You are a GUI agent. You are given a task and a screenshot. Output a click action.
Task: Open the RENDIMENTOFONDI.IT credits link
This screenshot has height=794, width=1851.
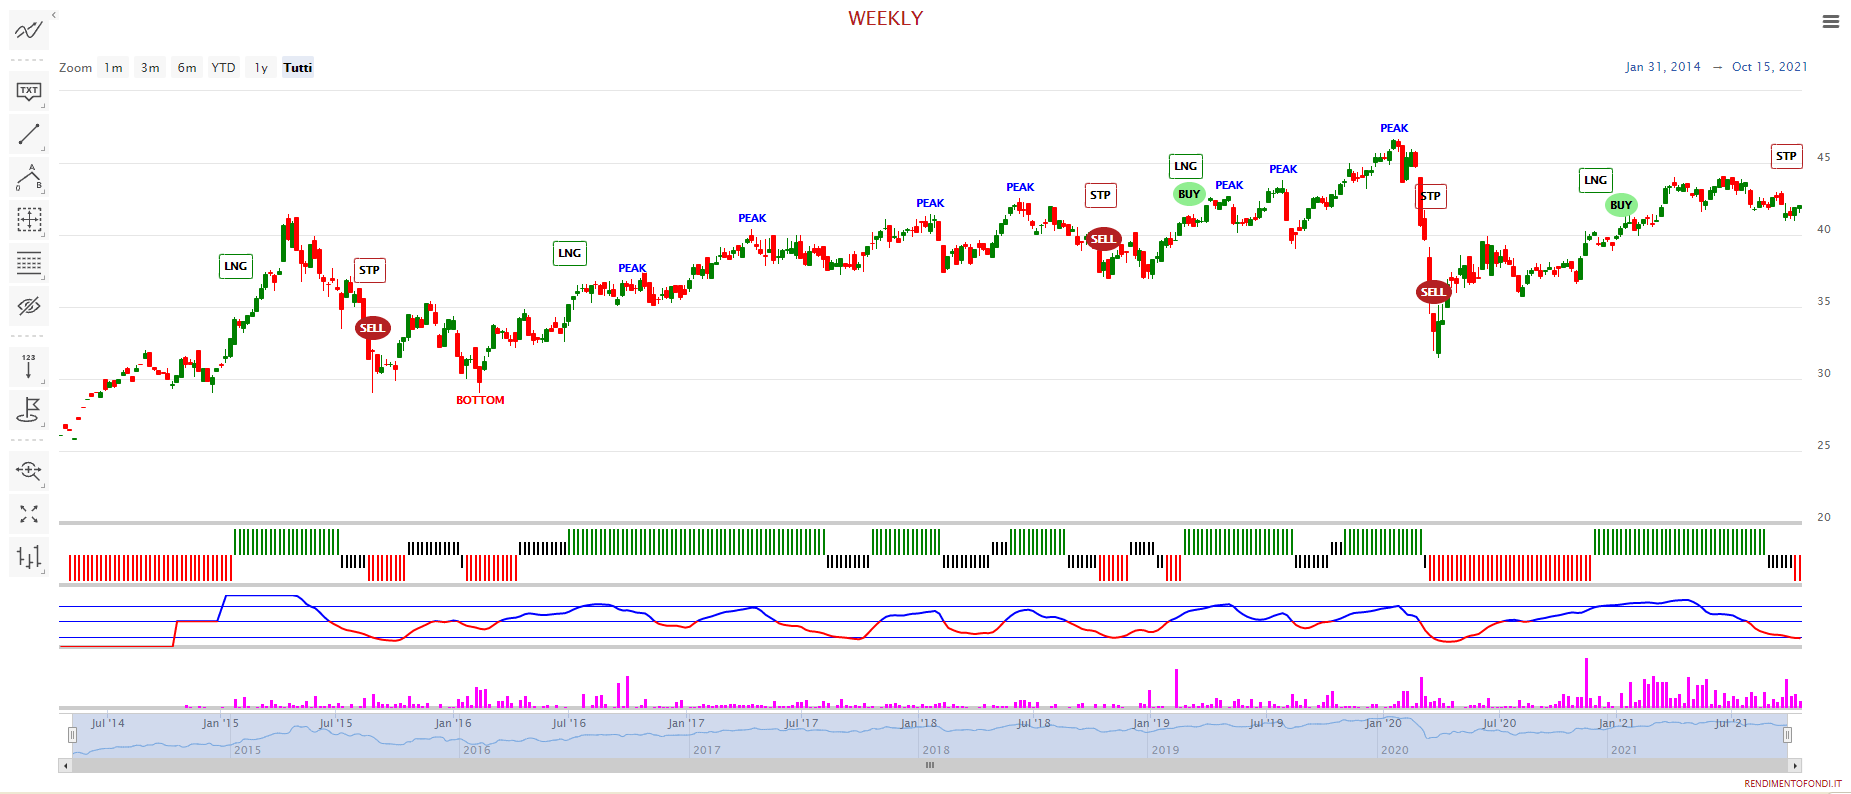[x=1792, y=784]
